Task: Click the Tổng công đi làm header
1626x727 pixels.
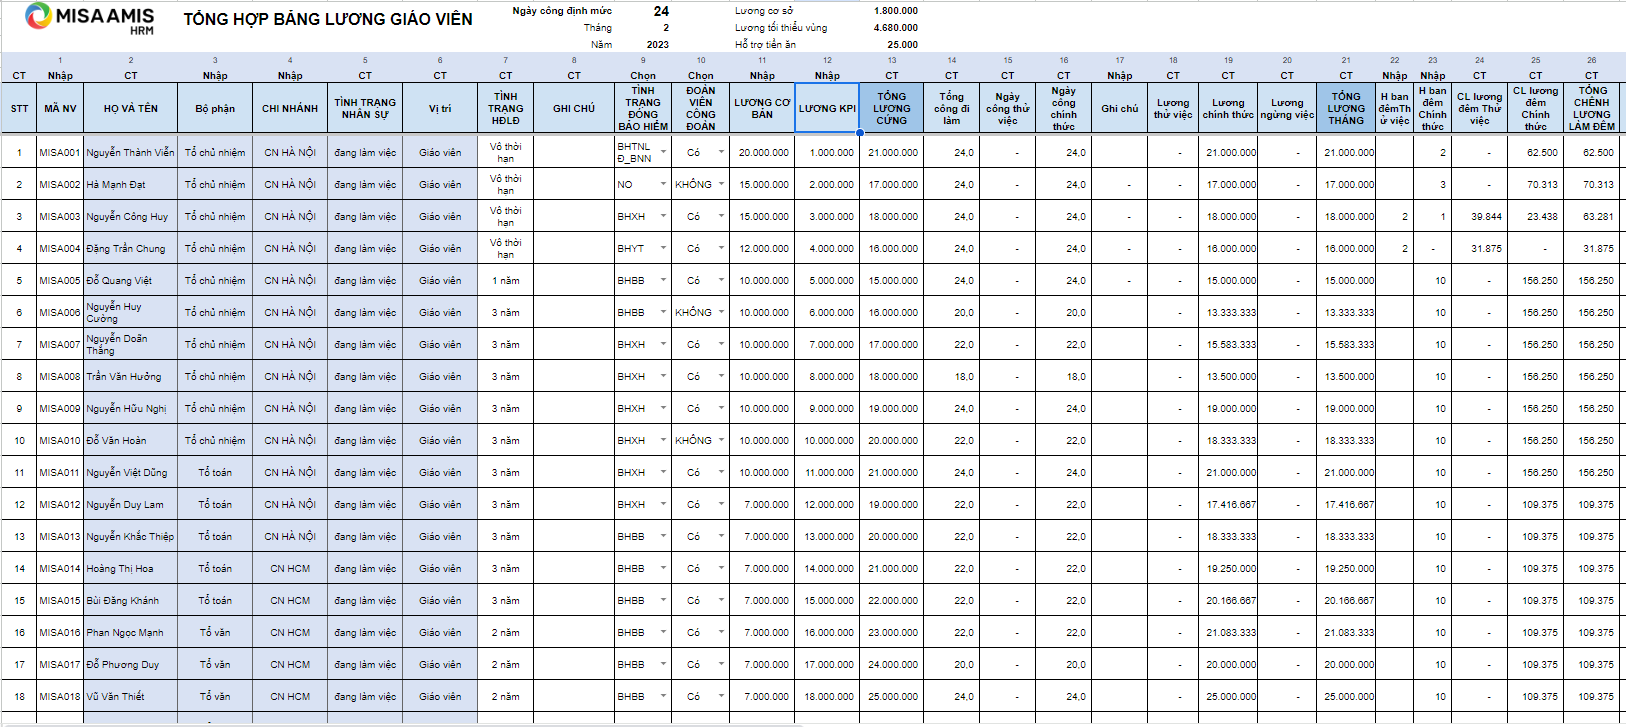Action: [x=951, y=108]
